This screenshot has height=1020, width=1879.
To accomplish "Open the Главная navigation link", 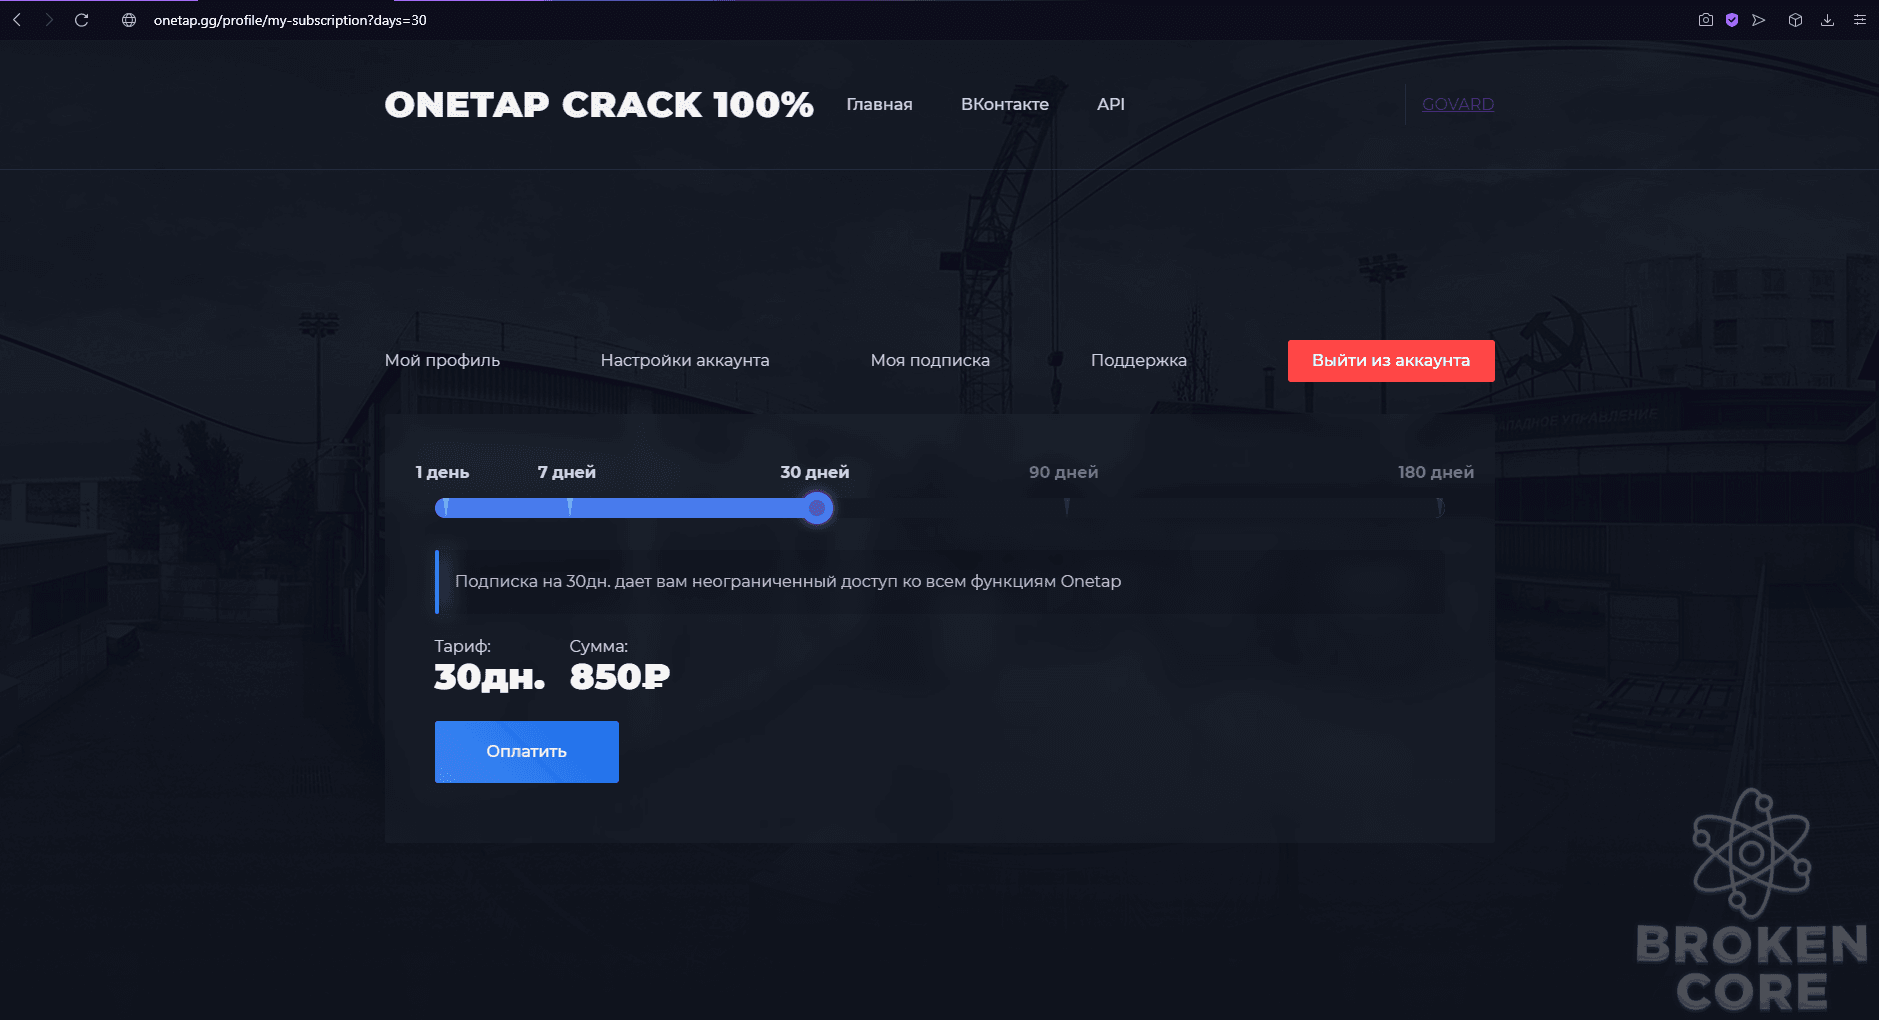I will (879, 104).
